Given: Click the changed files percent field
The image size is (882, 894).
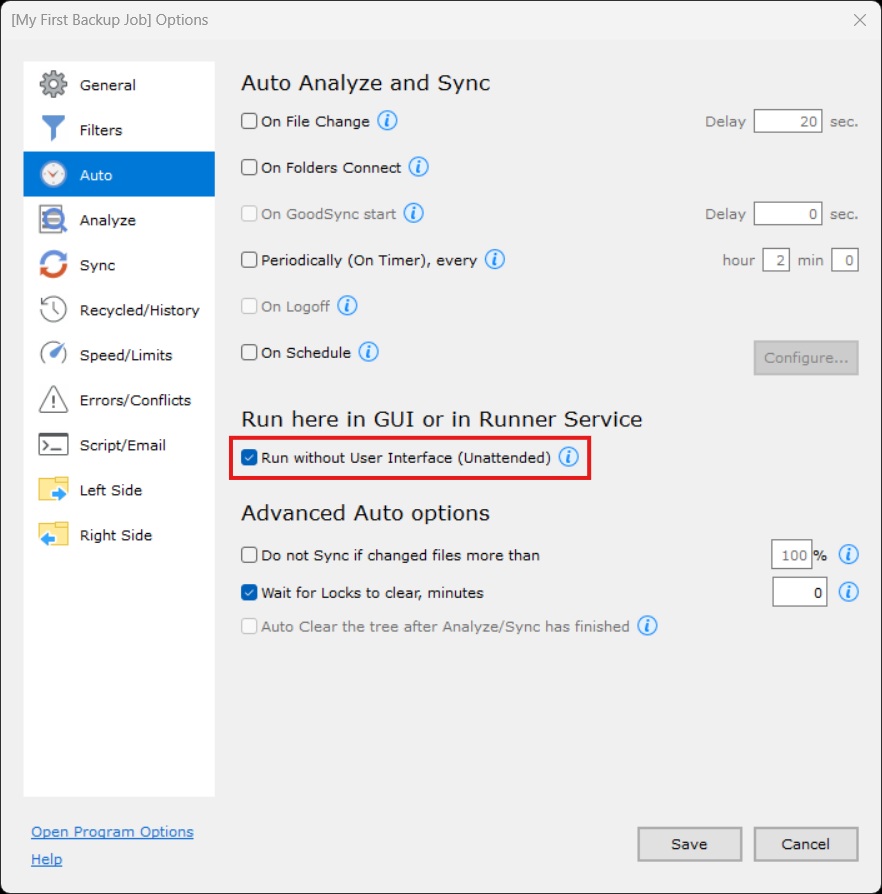Looking at the screenshot, I should (791, 554).
